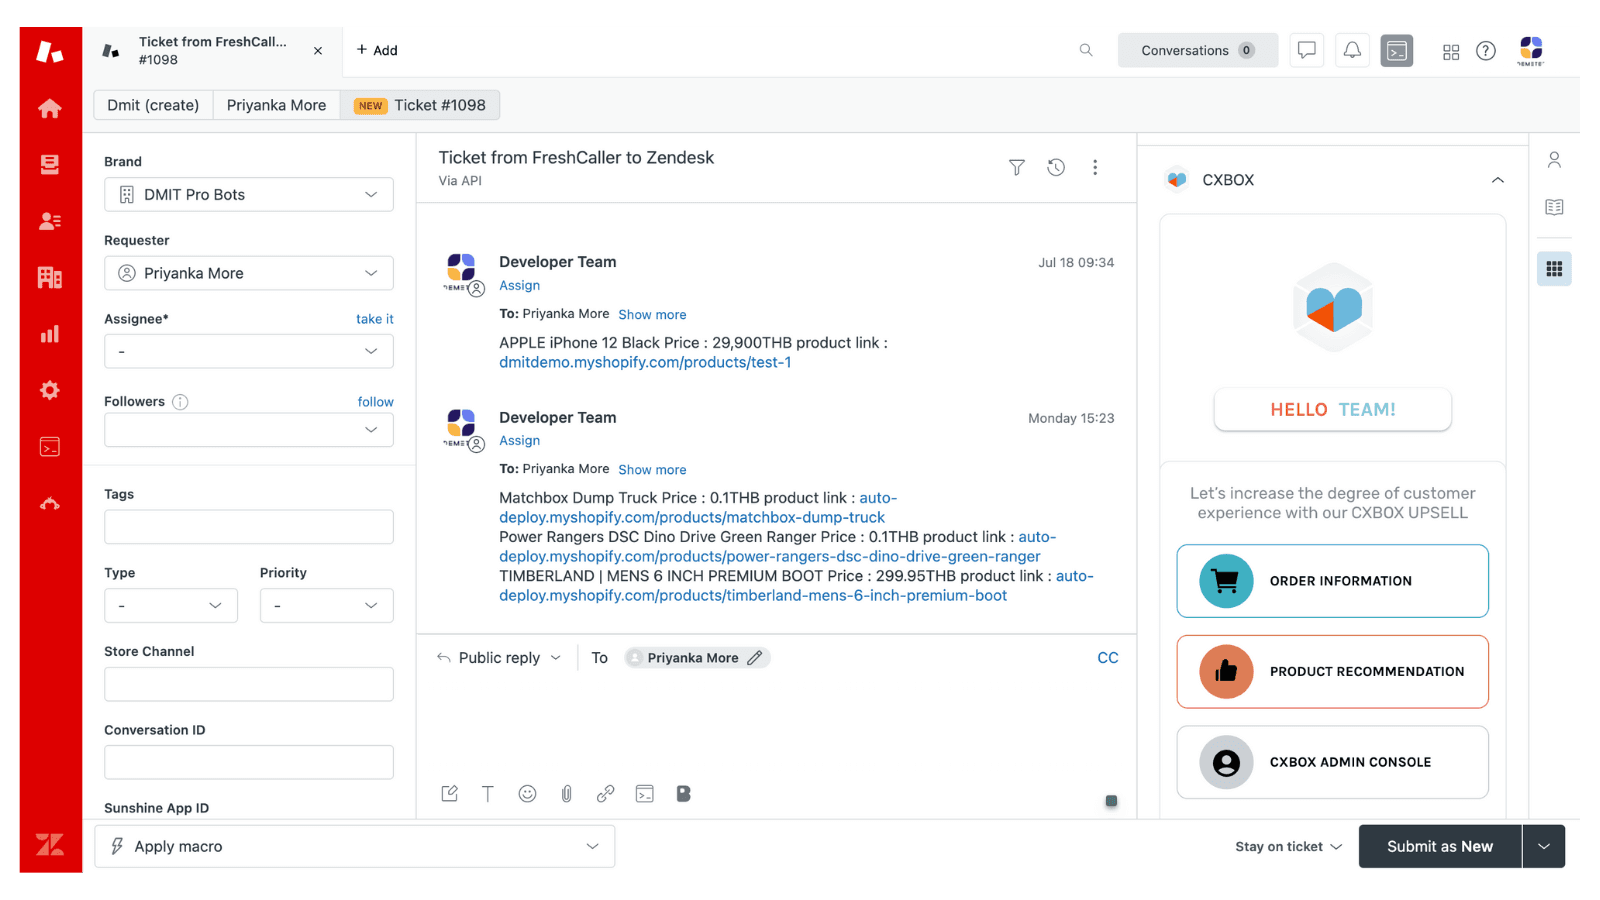Open the Home icon in the sidebar
Screen dimensions: 1600x900
point(50,109)
